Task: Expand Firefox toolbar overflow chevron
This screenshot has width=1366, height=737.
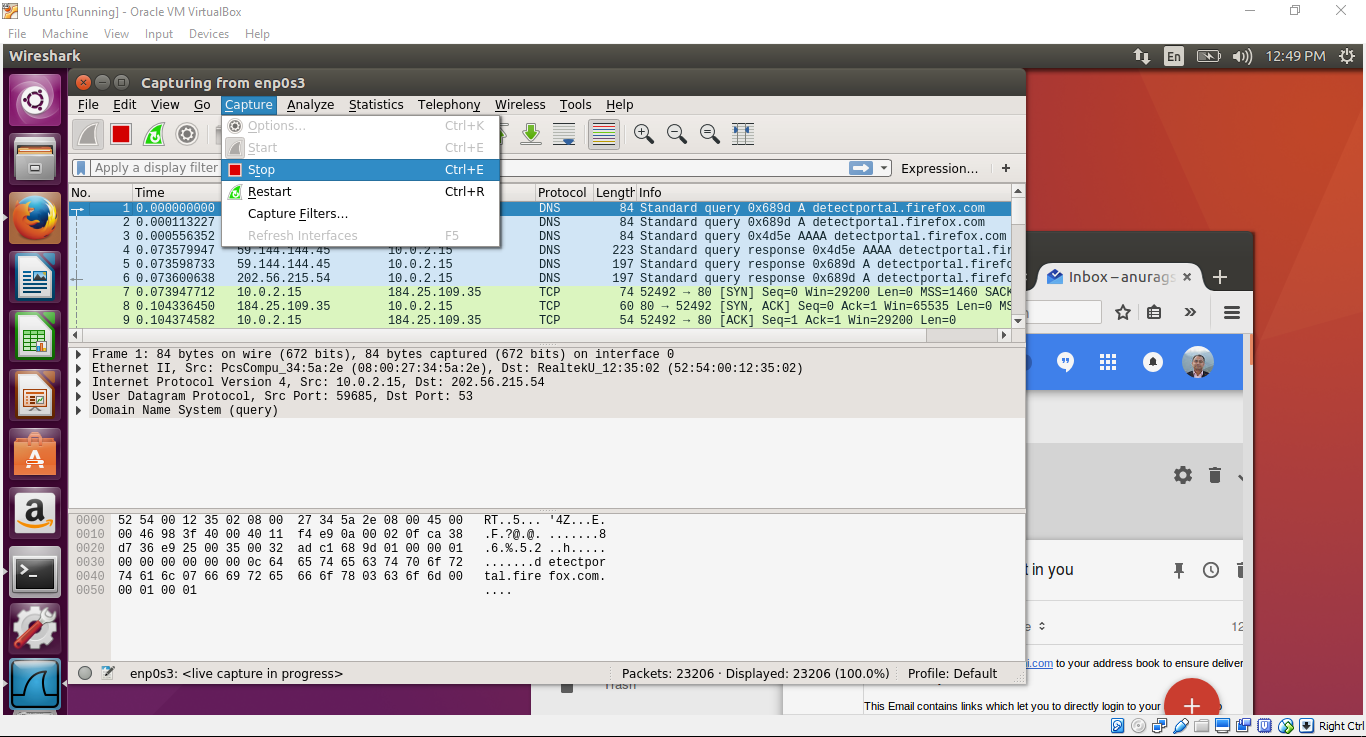Action: tap(1189, 313)
